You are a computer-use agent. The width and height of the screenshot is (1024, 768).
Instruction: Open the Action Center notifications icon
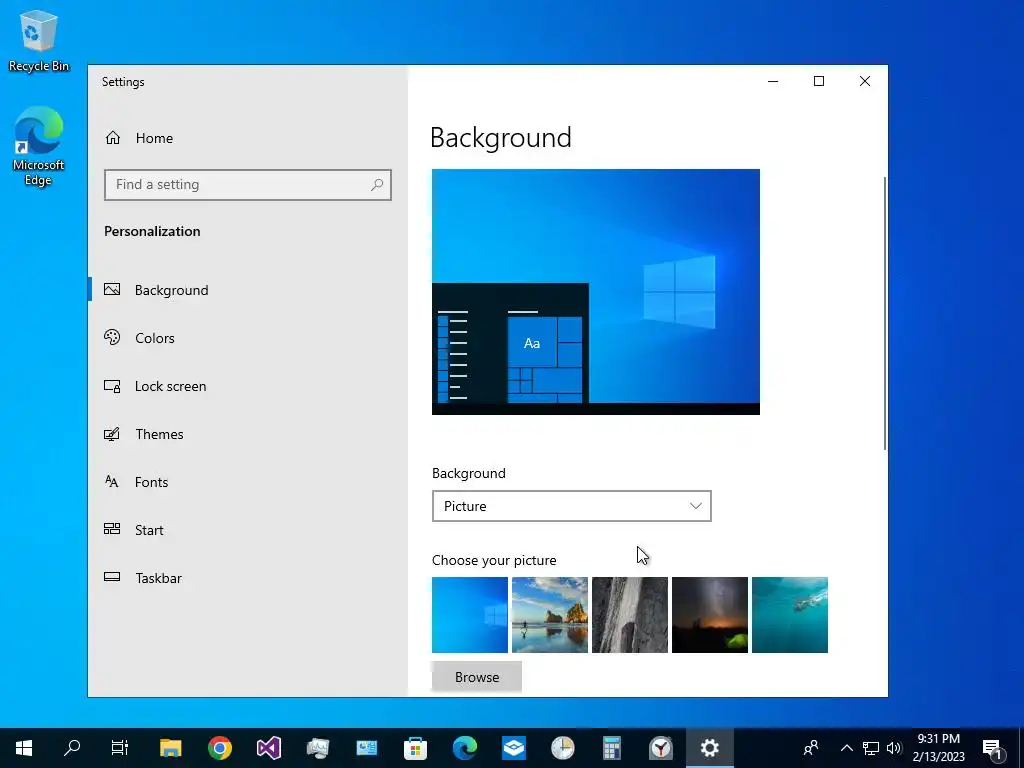(x=993, y=748)
